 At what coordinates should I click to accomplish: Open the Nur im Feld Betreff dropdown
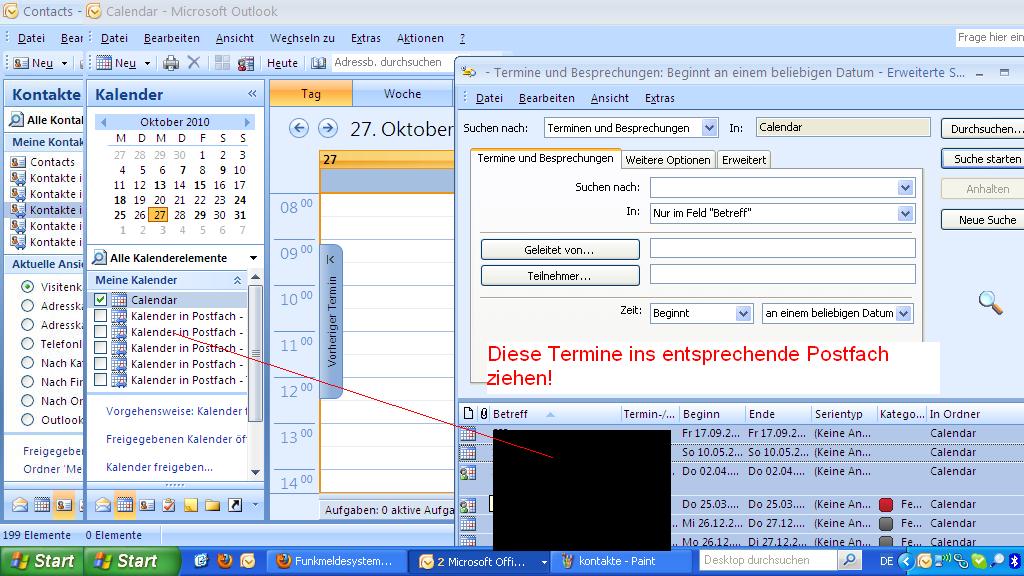pyautogui.click(x=904, y=214)
